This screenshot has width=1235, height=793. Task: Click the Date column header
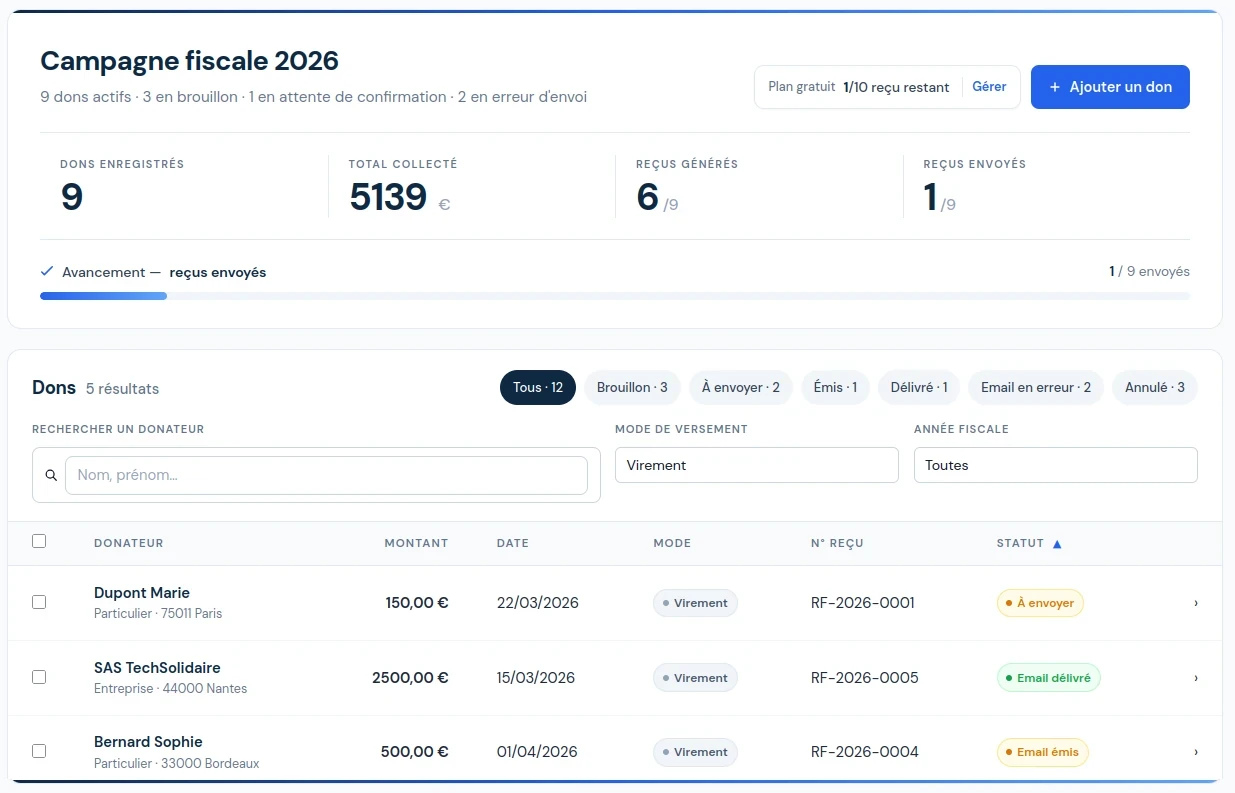coord(512,543)
